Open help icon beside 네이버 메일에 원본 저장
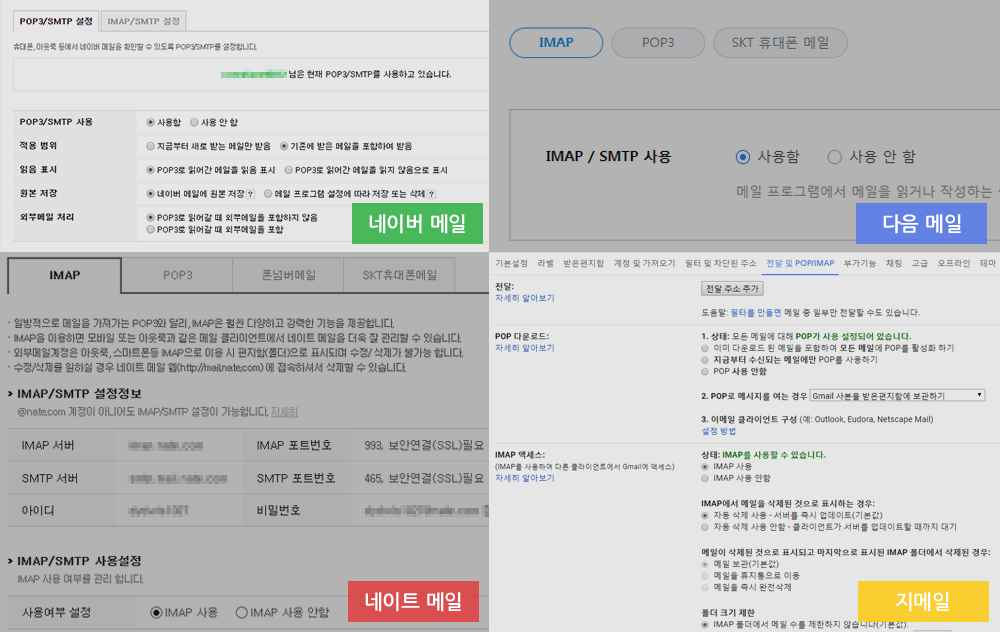 tap(251, 194)
